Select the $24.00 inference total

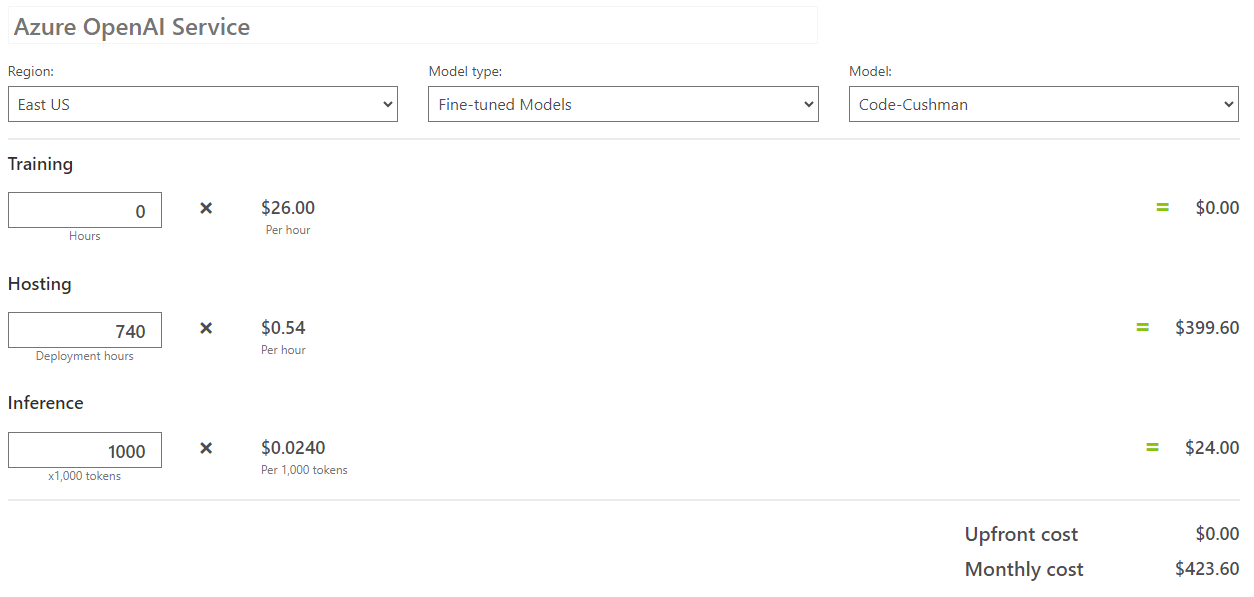[x=1212, y=448]
